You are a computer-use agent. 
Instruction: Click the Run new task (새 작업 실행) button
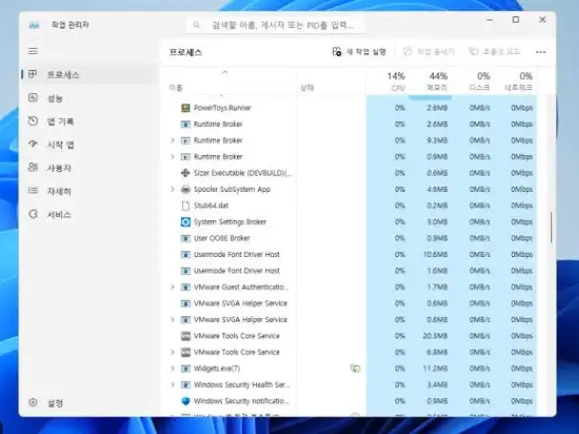359,52
